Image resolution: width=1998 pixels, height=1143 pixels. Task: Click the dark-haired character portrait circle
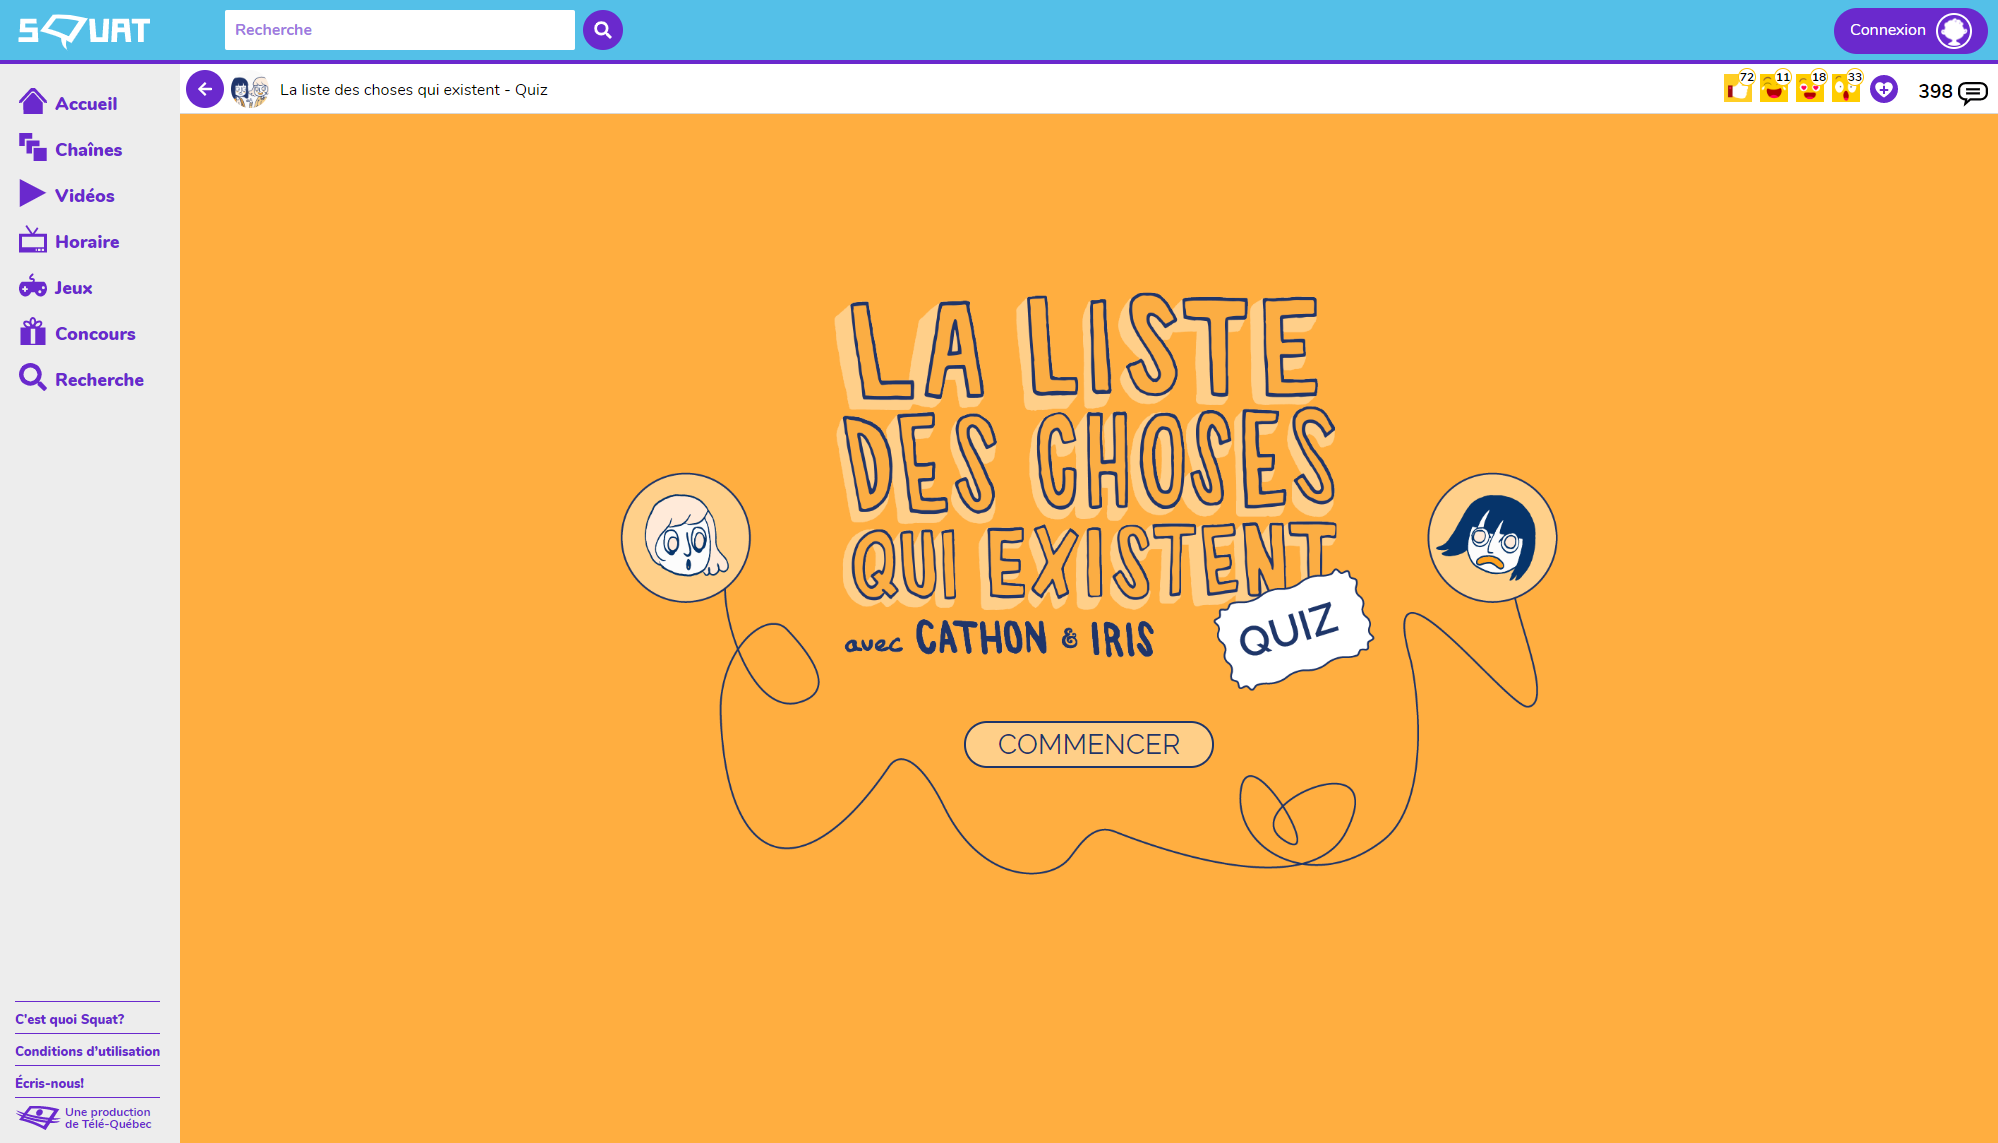[1492, 538]
